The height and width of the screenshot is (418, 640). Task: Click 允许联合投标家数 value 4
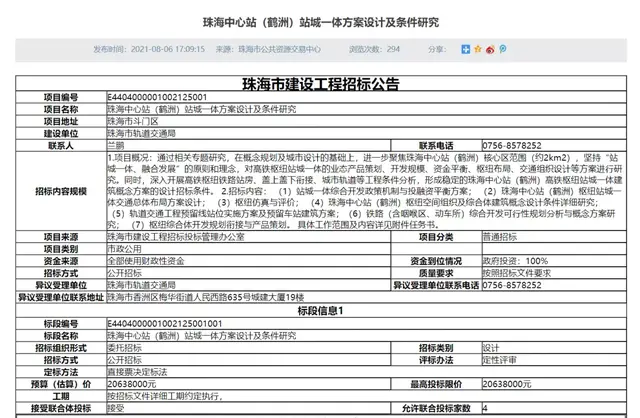pyautogui.click(x=485, y=408)
